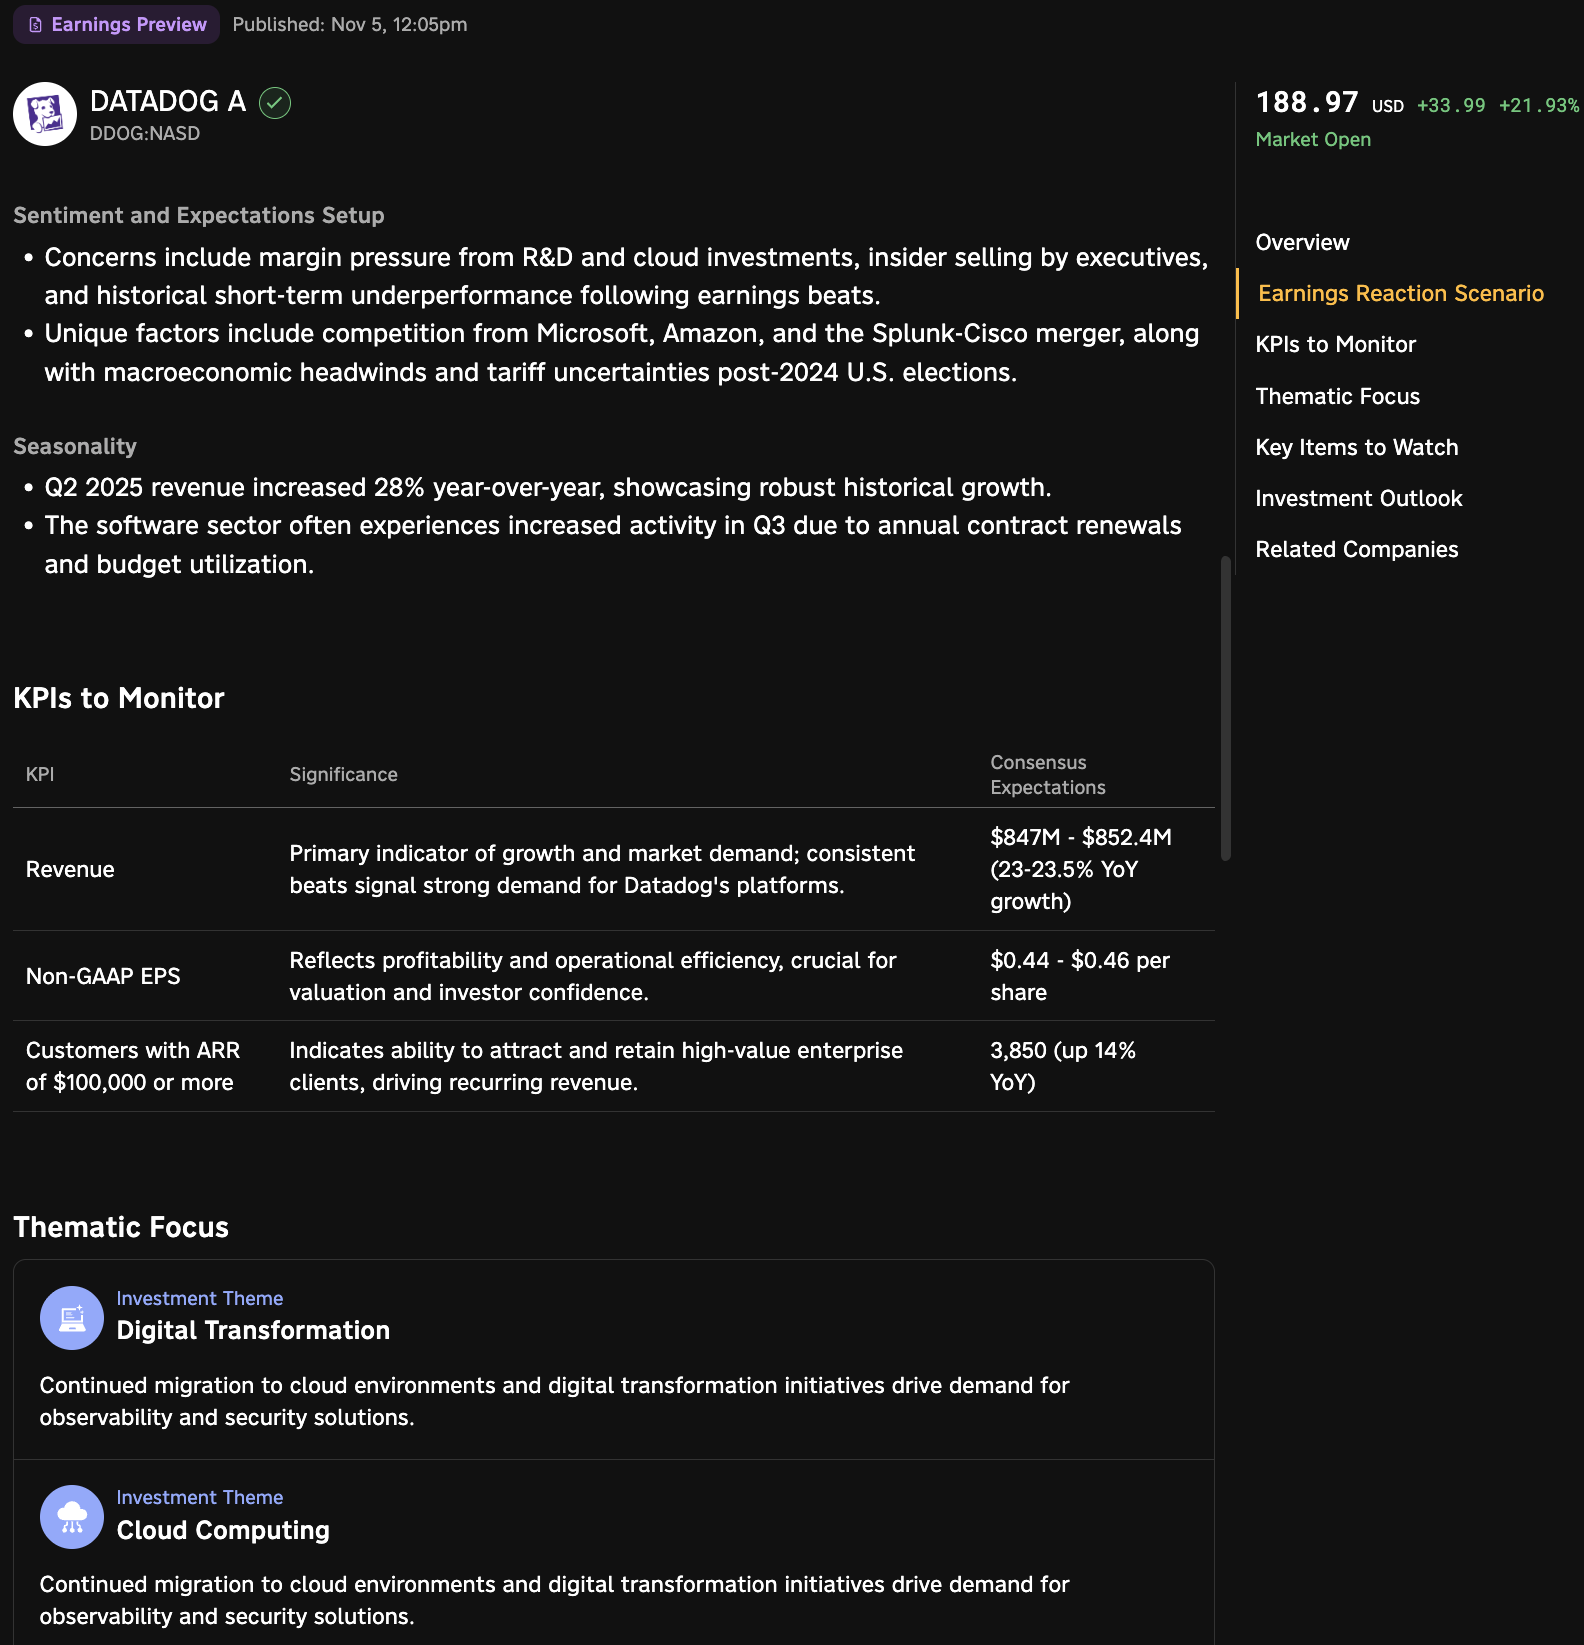Go to the Overview section

coord(1302,242)
